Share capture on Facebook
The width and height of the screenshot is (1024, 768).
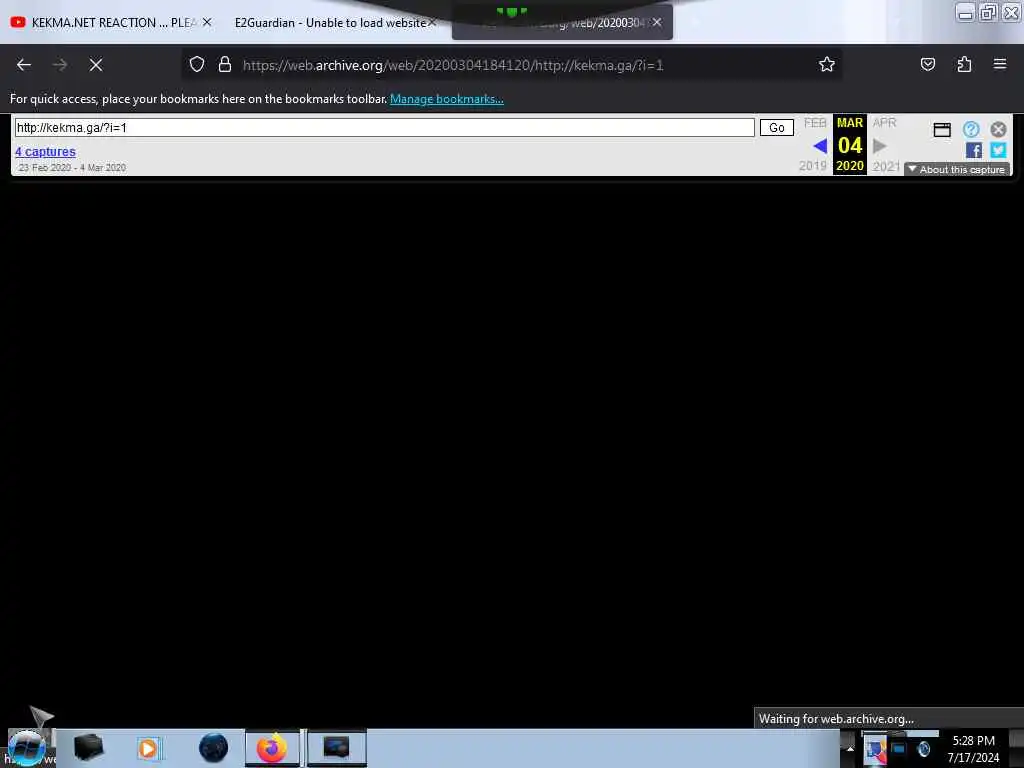[973, 150]
